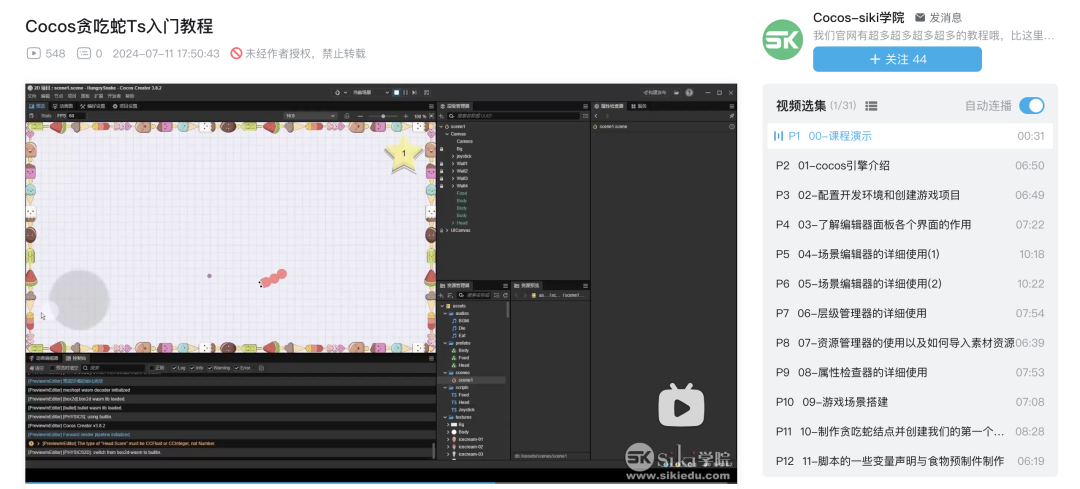This screenshot has width=1080, height=489.
Task: Toggle the lock icon of Wall1 node
Action: tap(442, 164)
